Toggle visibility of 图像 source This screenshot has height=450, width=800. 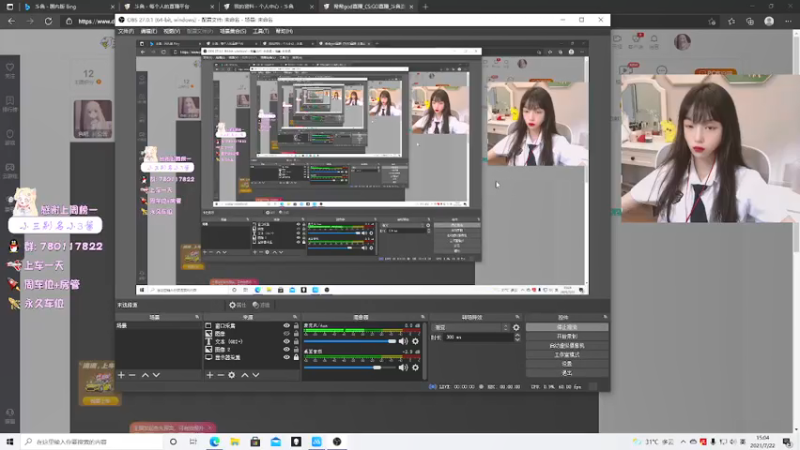pyautogui.click(x=286, y=333)
